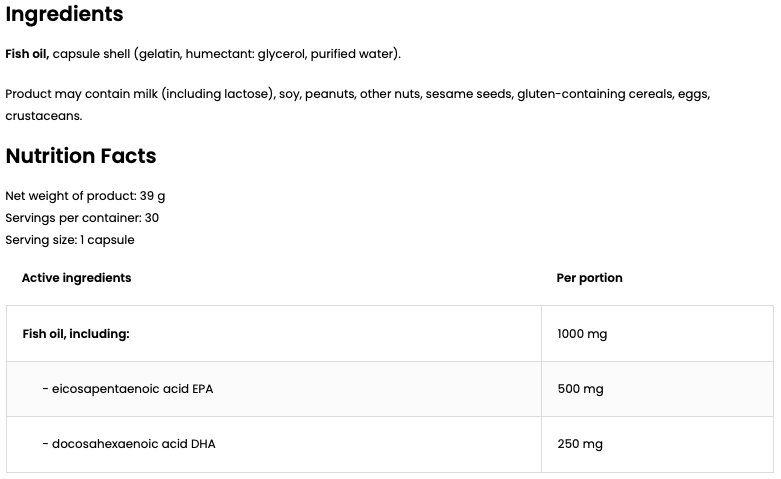Click the Ingredients heading

point(64,14)
